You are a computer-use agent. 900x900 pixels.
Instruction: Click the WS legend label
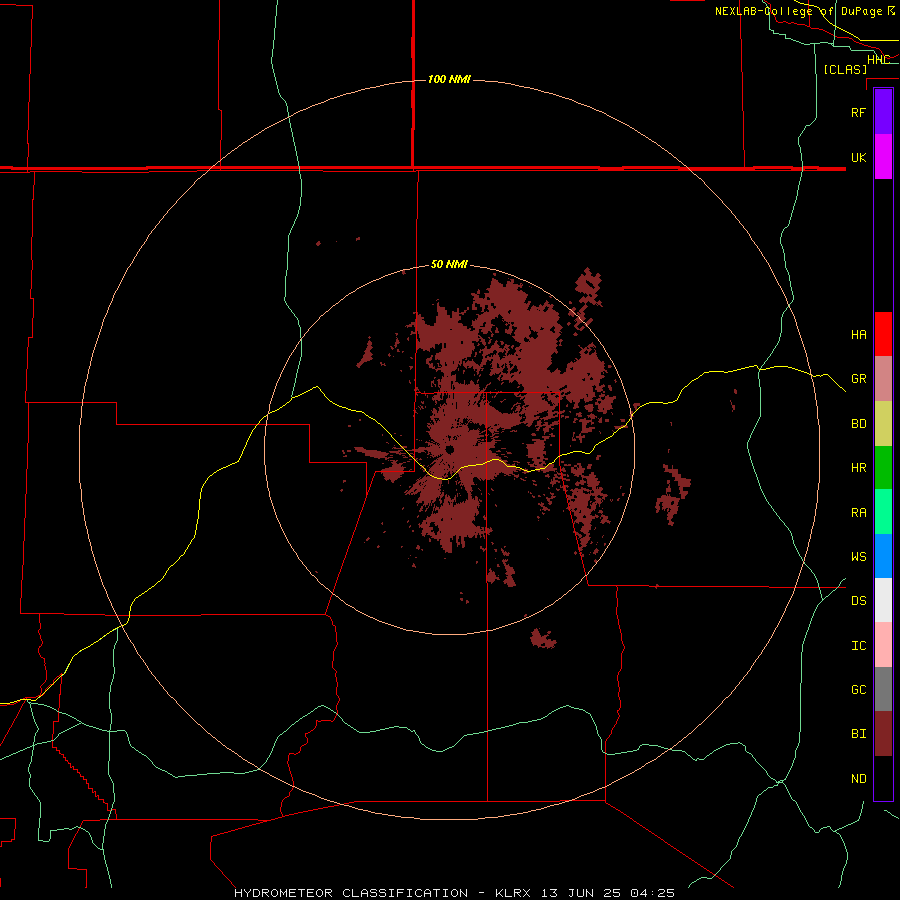tap(858, 557)
